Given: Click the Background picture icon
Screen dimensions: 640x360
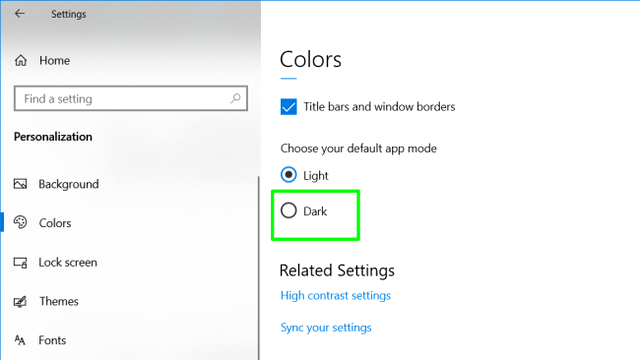Looking at the screenshot, I should click(20, 184).
